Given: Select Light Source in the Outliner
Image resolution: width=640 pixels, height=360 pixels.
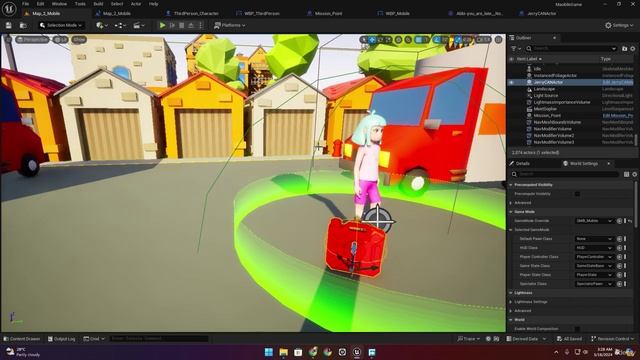Looking at the screenshot, I should (x=546, y=96).
